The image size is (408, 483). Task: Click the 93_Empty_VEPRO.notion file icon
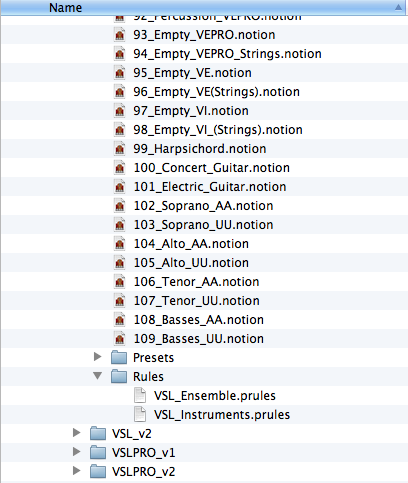point(120,35)
